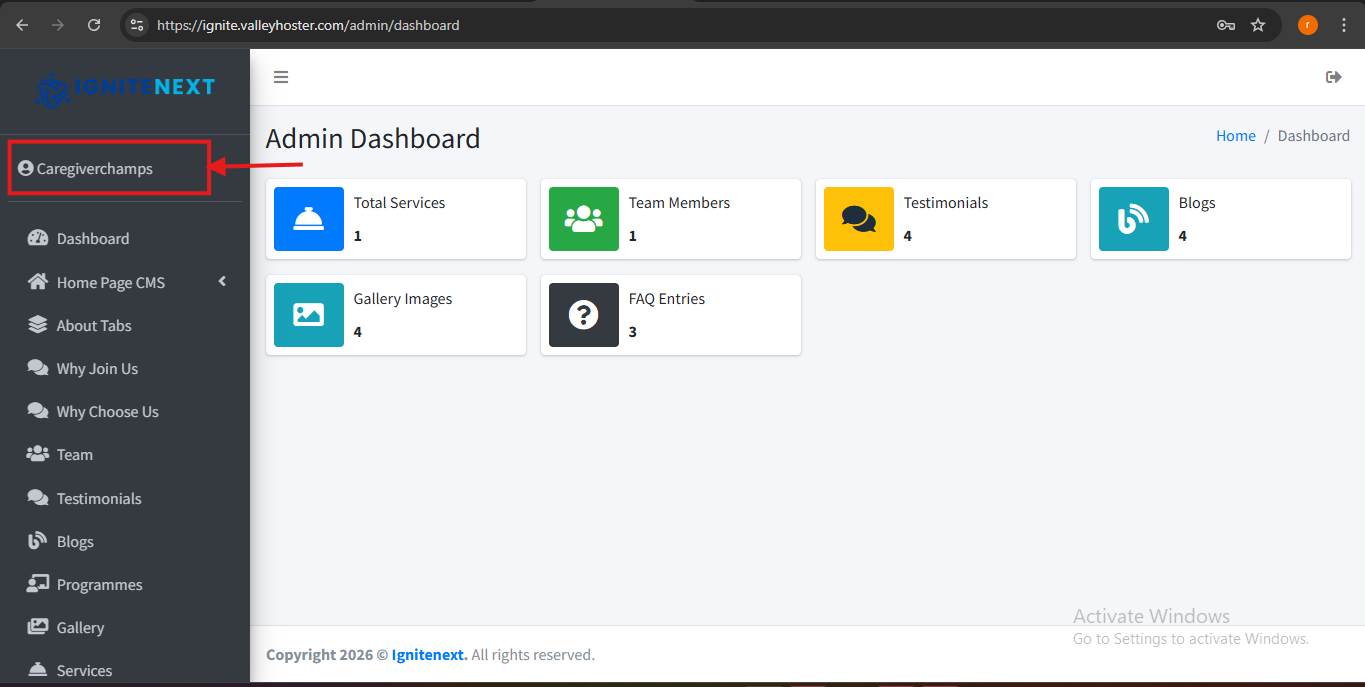1365x687 pixels.
Task: Click the yellow Testimonials card icon
Action: [859, 219]
